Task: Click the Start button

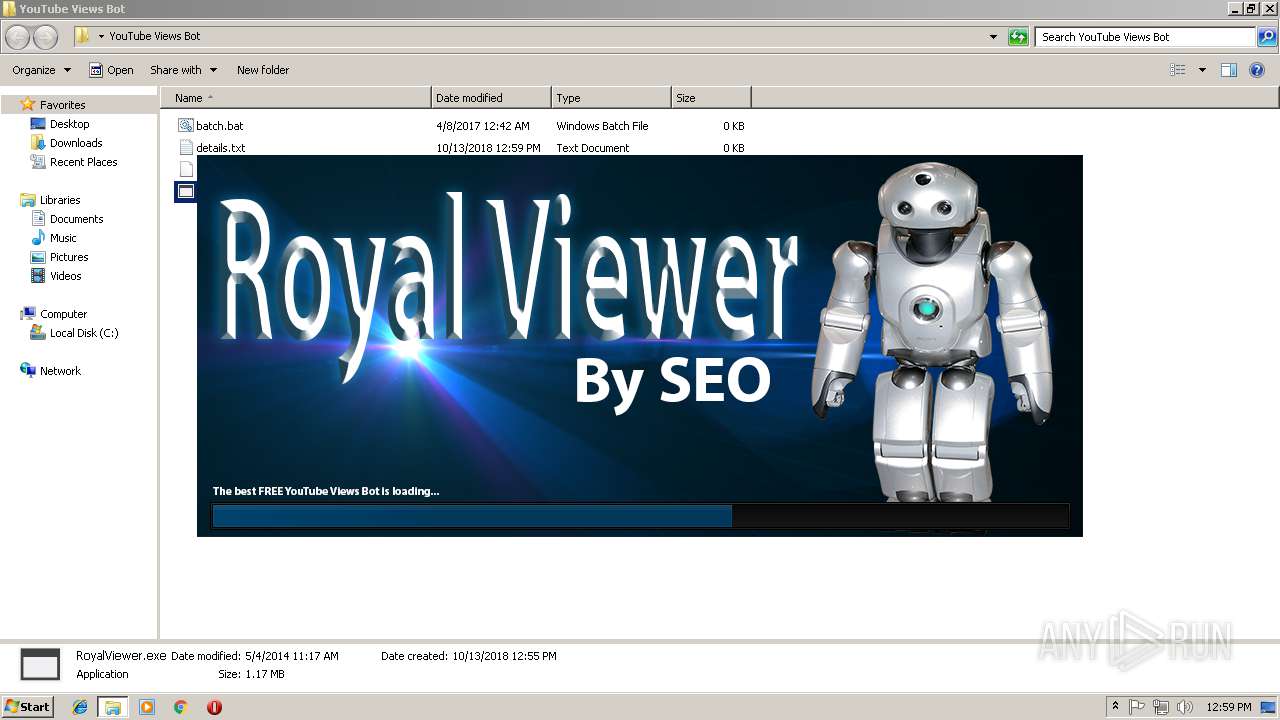Action: (x=28, y=707)
